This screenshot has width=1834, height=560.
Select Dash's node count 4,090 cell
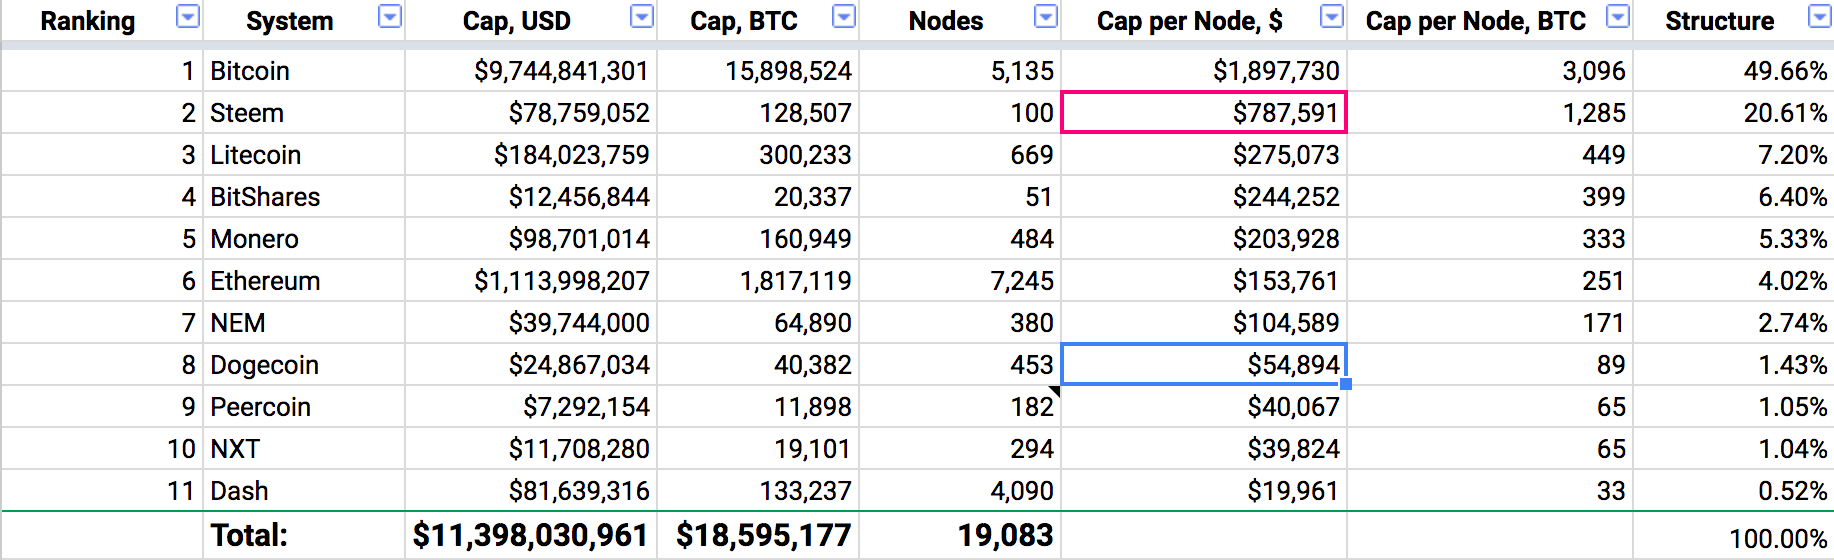click(x=960, y=491)
